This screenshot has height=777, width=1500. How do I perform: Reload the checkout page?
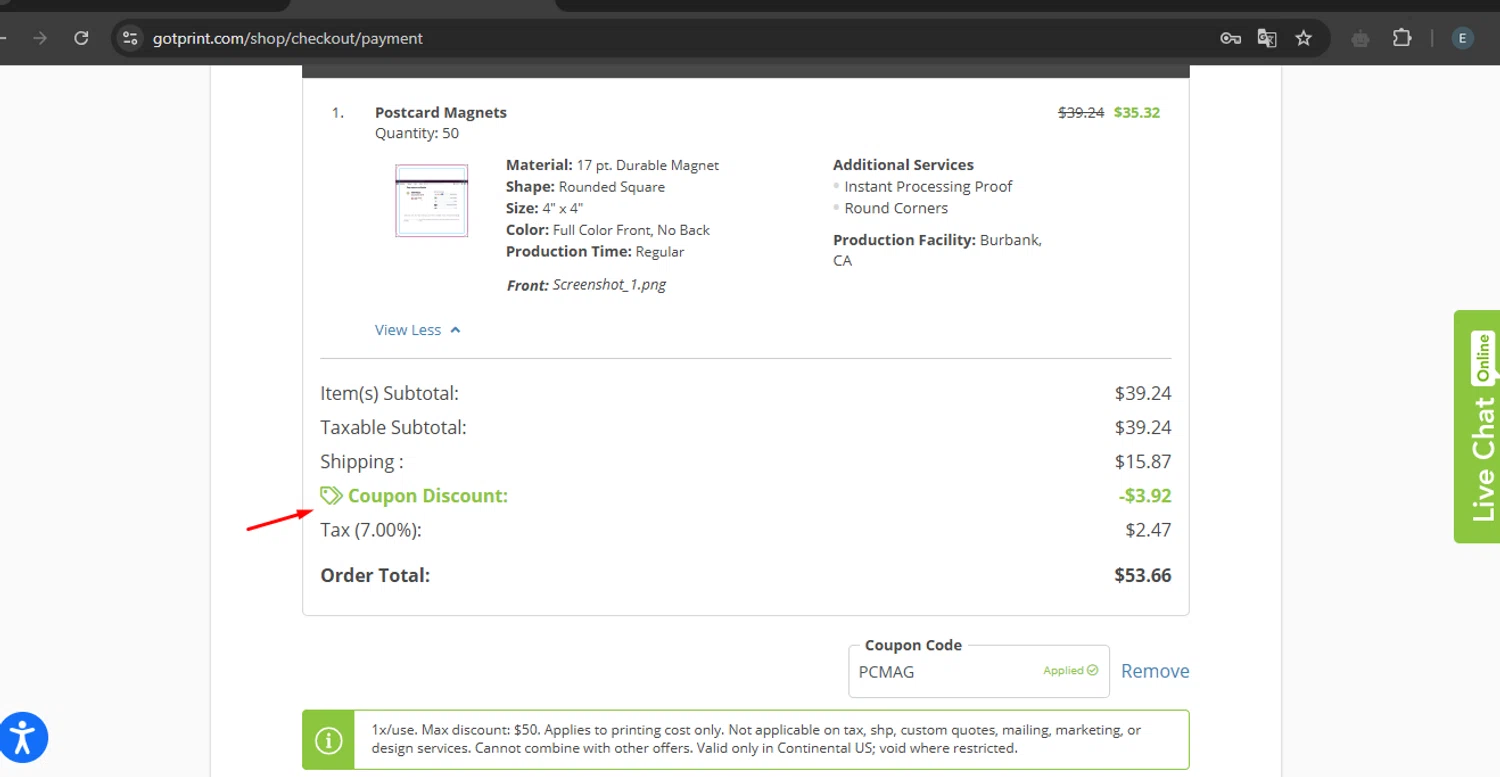82,38
